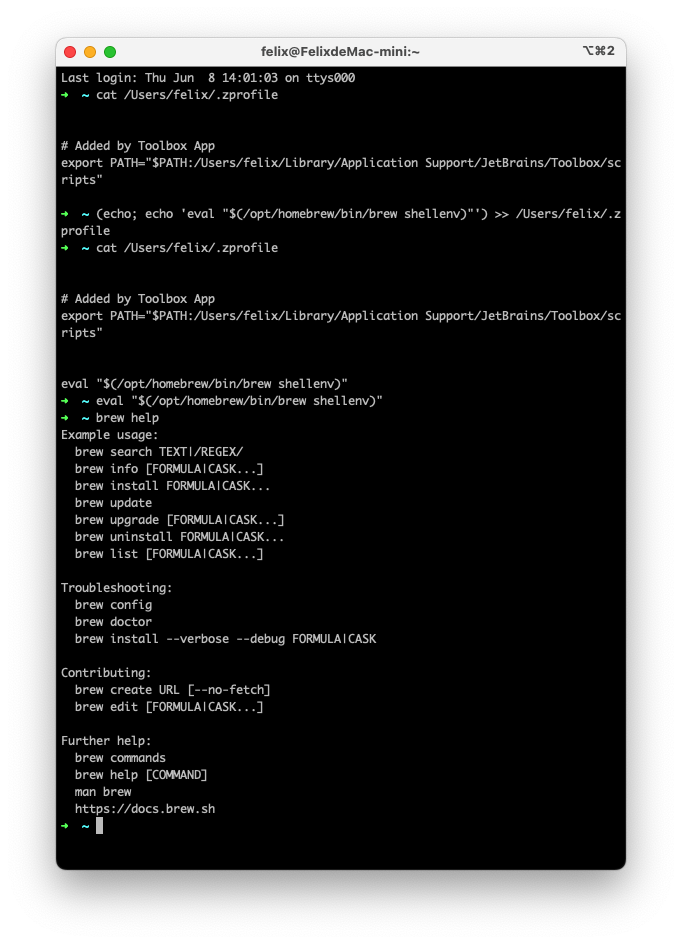Close the terminal window with the red button
682x944 pixels.
pos(70,52)
